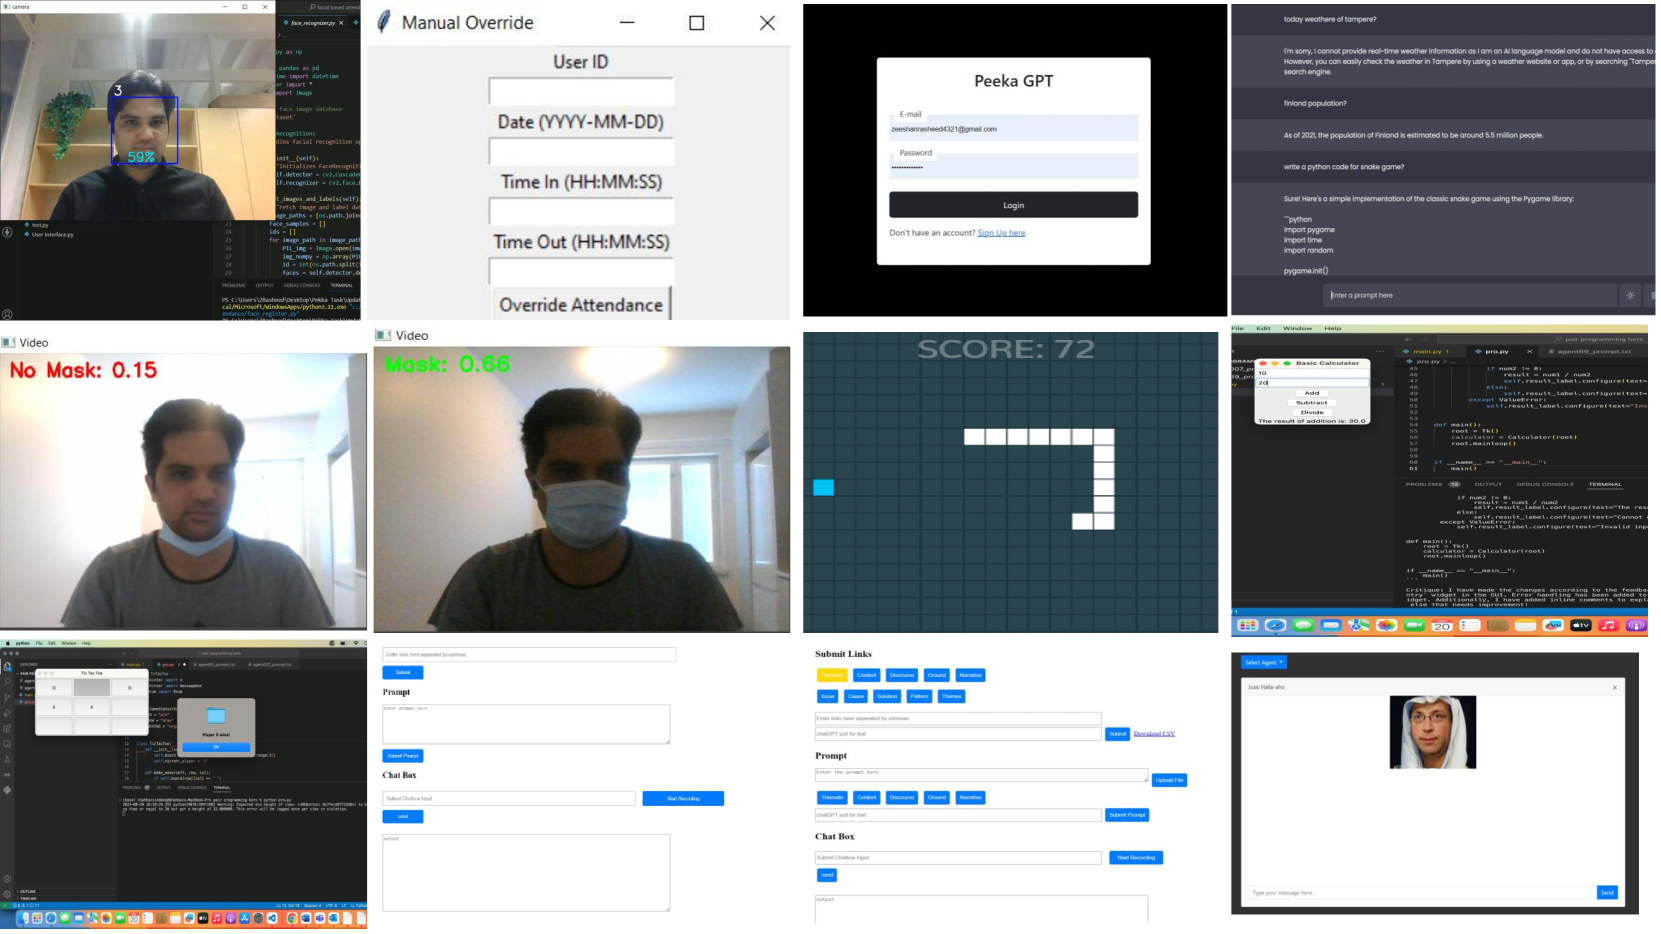The width and height of the screenshot is (1661, 934).
Task: Open Maps in the Basic Calculator screenshot dock
Action: (x=1358, y=626)
